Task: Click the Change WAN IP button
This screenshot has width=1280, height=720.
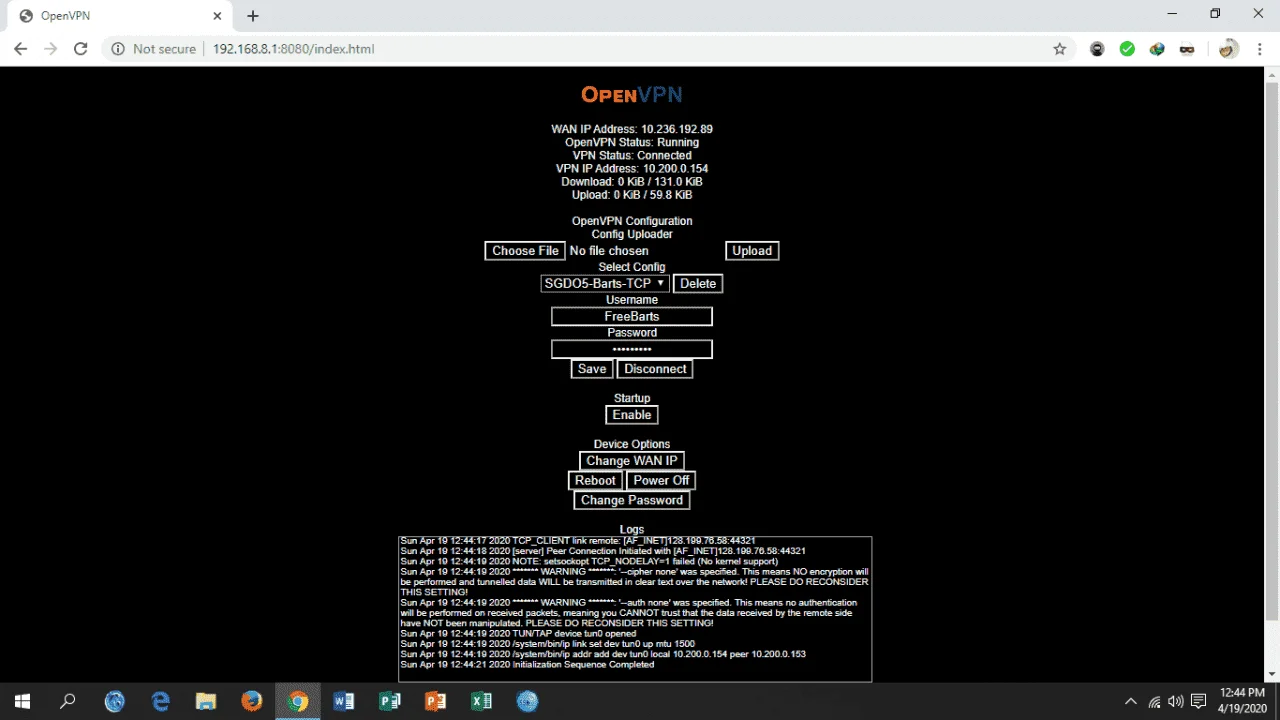Action: tap(632, 461)
